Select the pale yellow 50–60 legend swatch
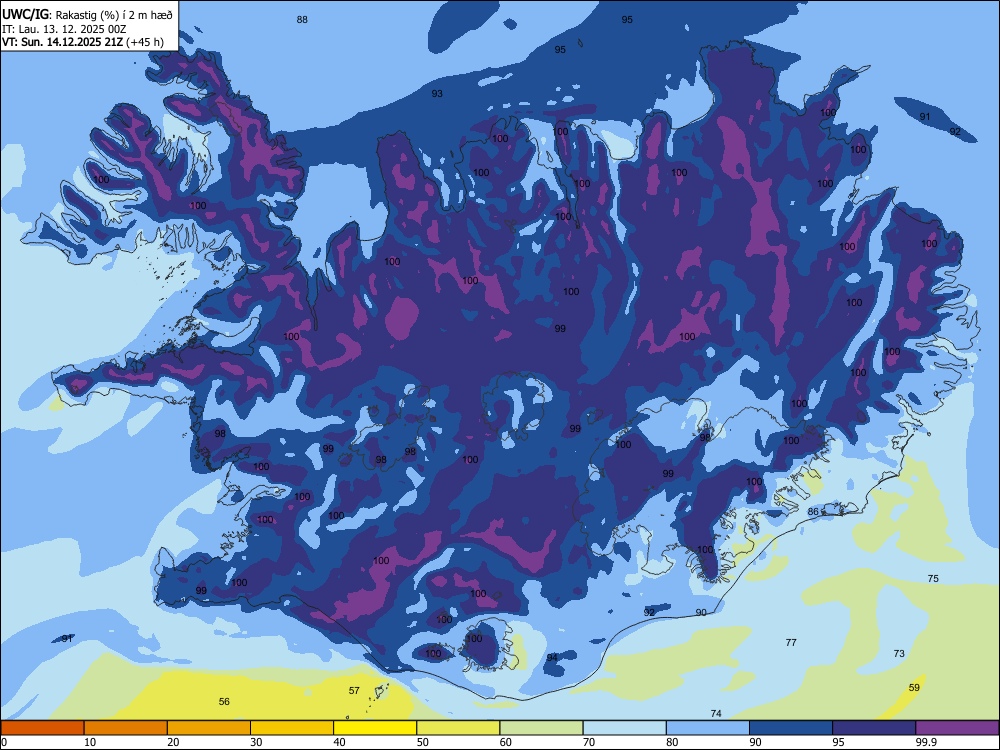 tap(458, 728)
